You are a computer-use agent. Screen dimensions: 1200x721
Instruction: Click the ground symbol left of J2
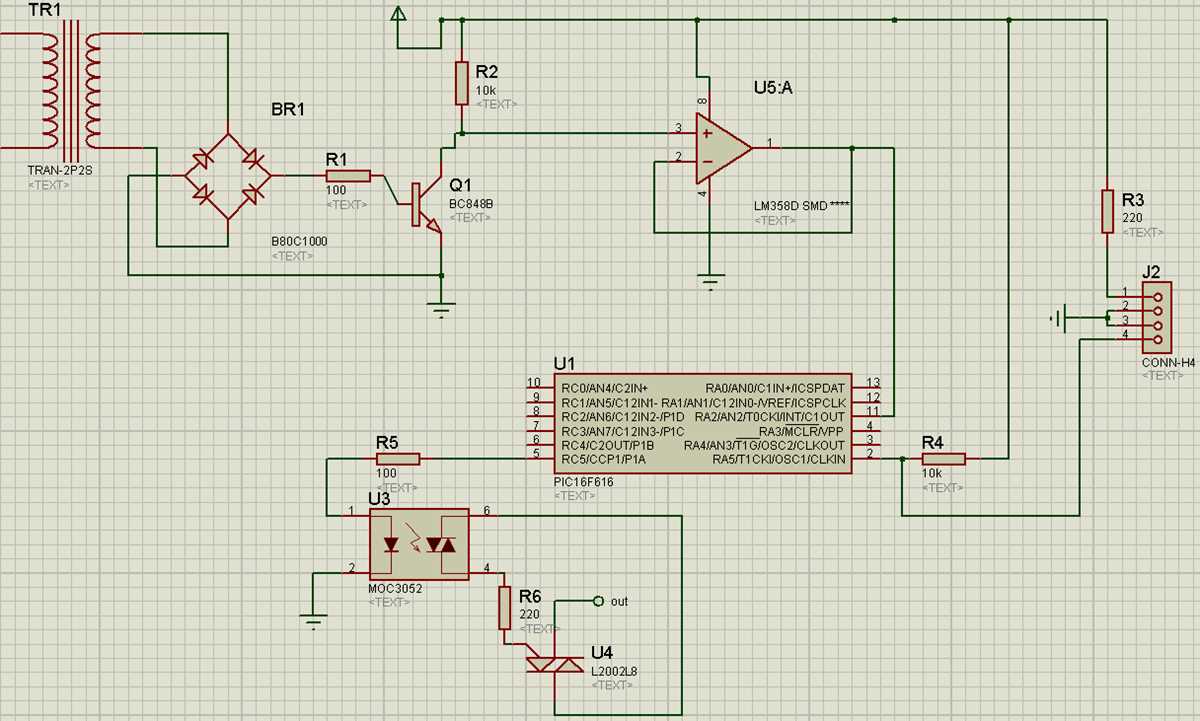(1058, 319)
